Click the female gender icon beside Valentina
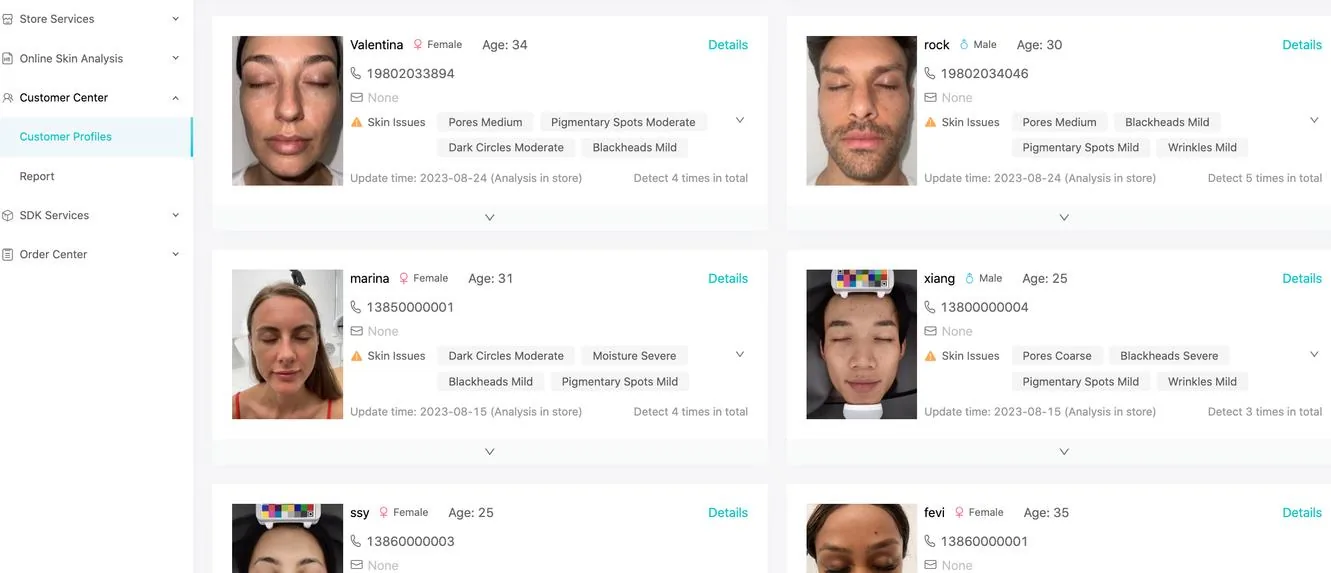The height and width of the screenshot is (573, 1331). tap(418, 45)
